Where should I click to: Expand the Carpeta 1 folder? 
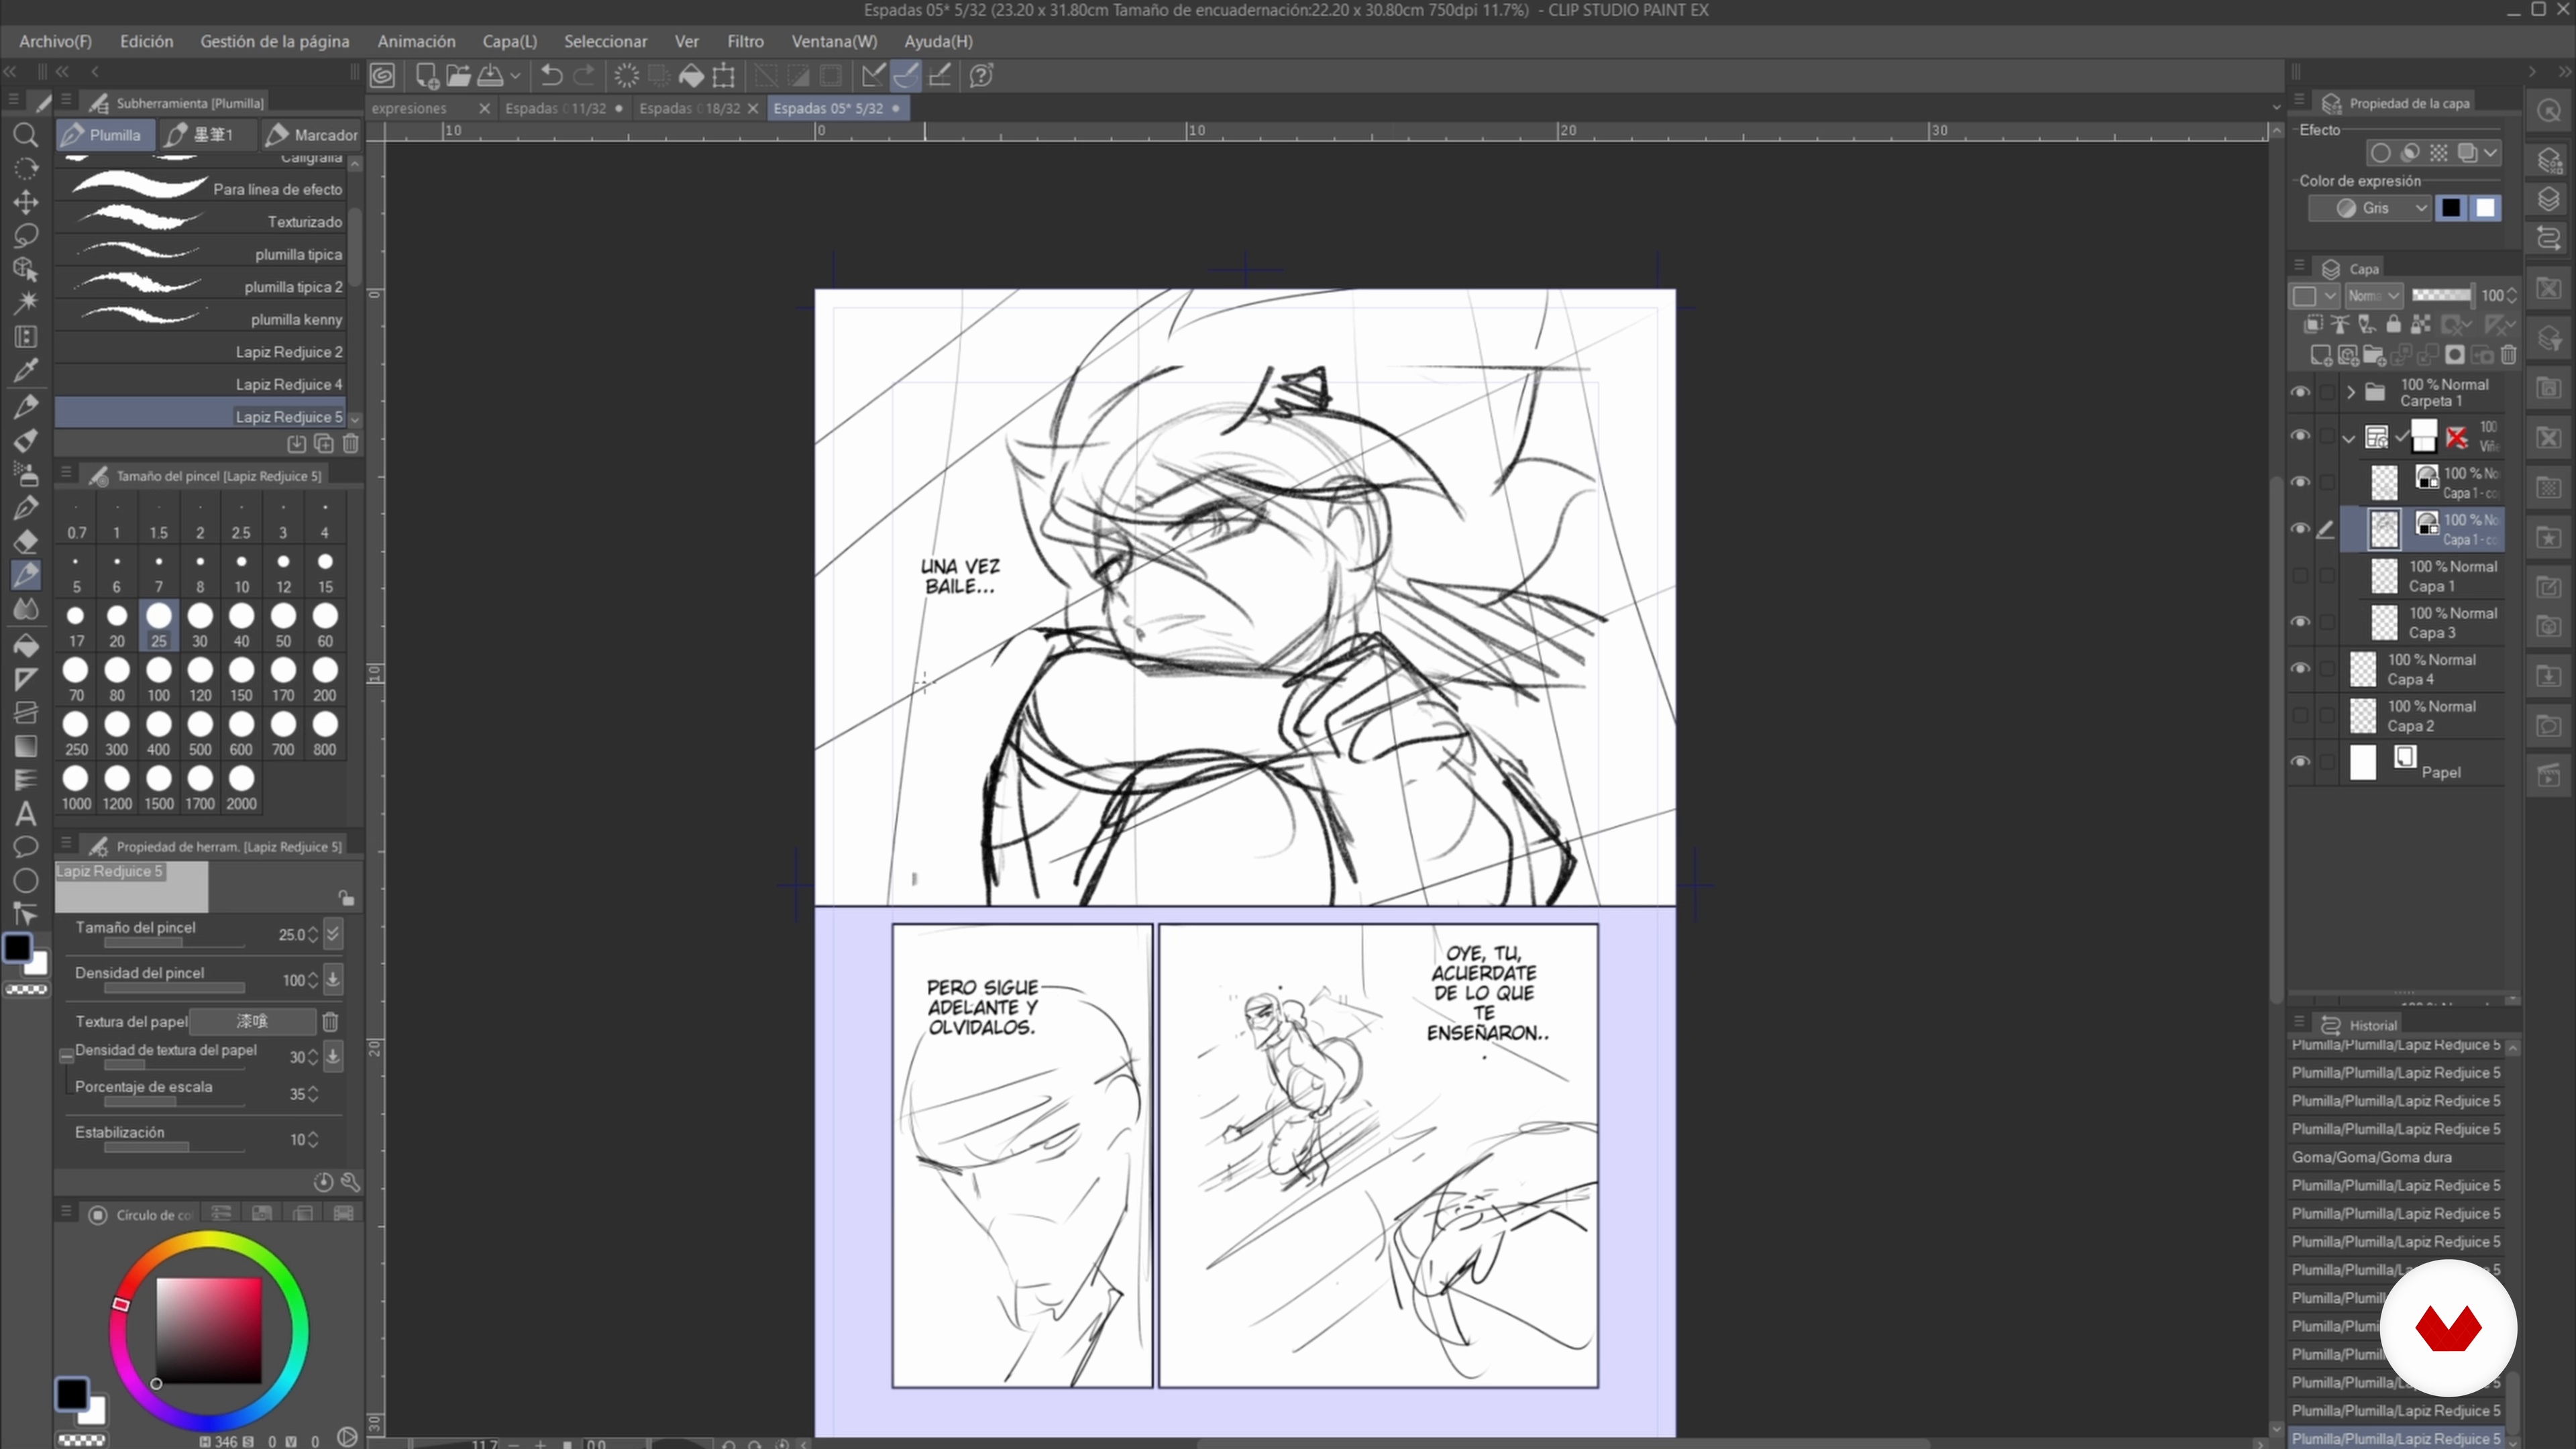coord(2351,392)
